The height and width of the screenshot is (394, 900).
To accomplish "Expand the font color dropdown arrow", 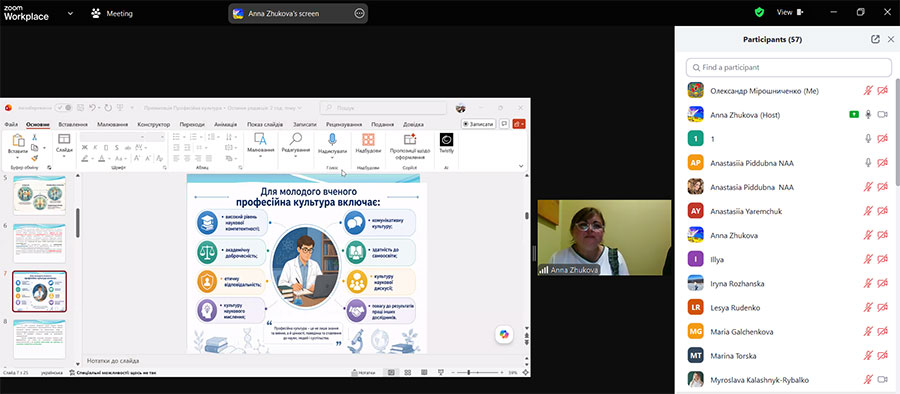I will [x=110, y=159].
